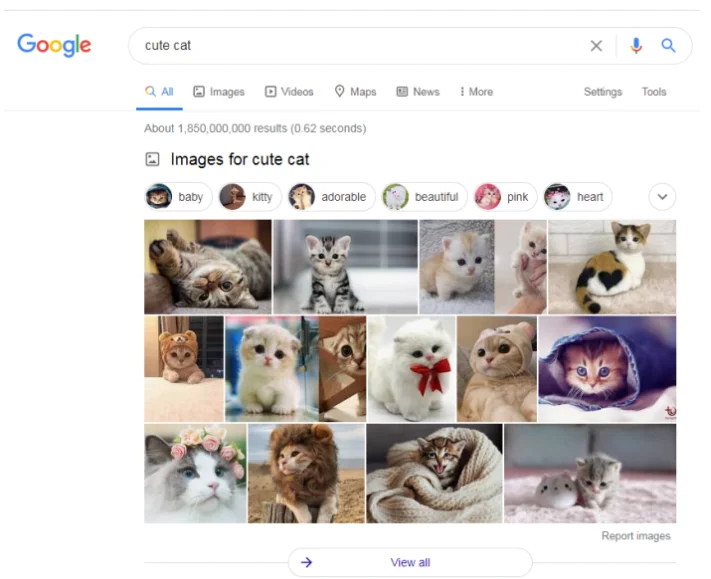711x579 pixels.
Task: Open the News tab
Action: (x=418, y=92)
